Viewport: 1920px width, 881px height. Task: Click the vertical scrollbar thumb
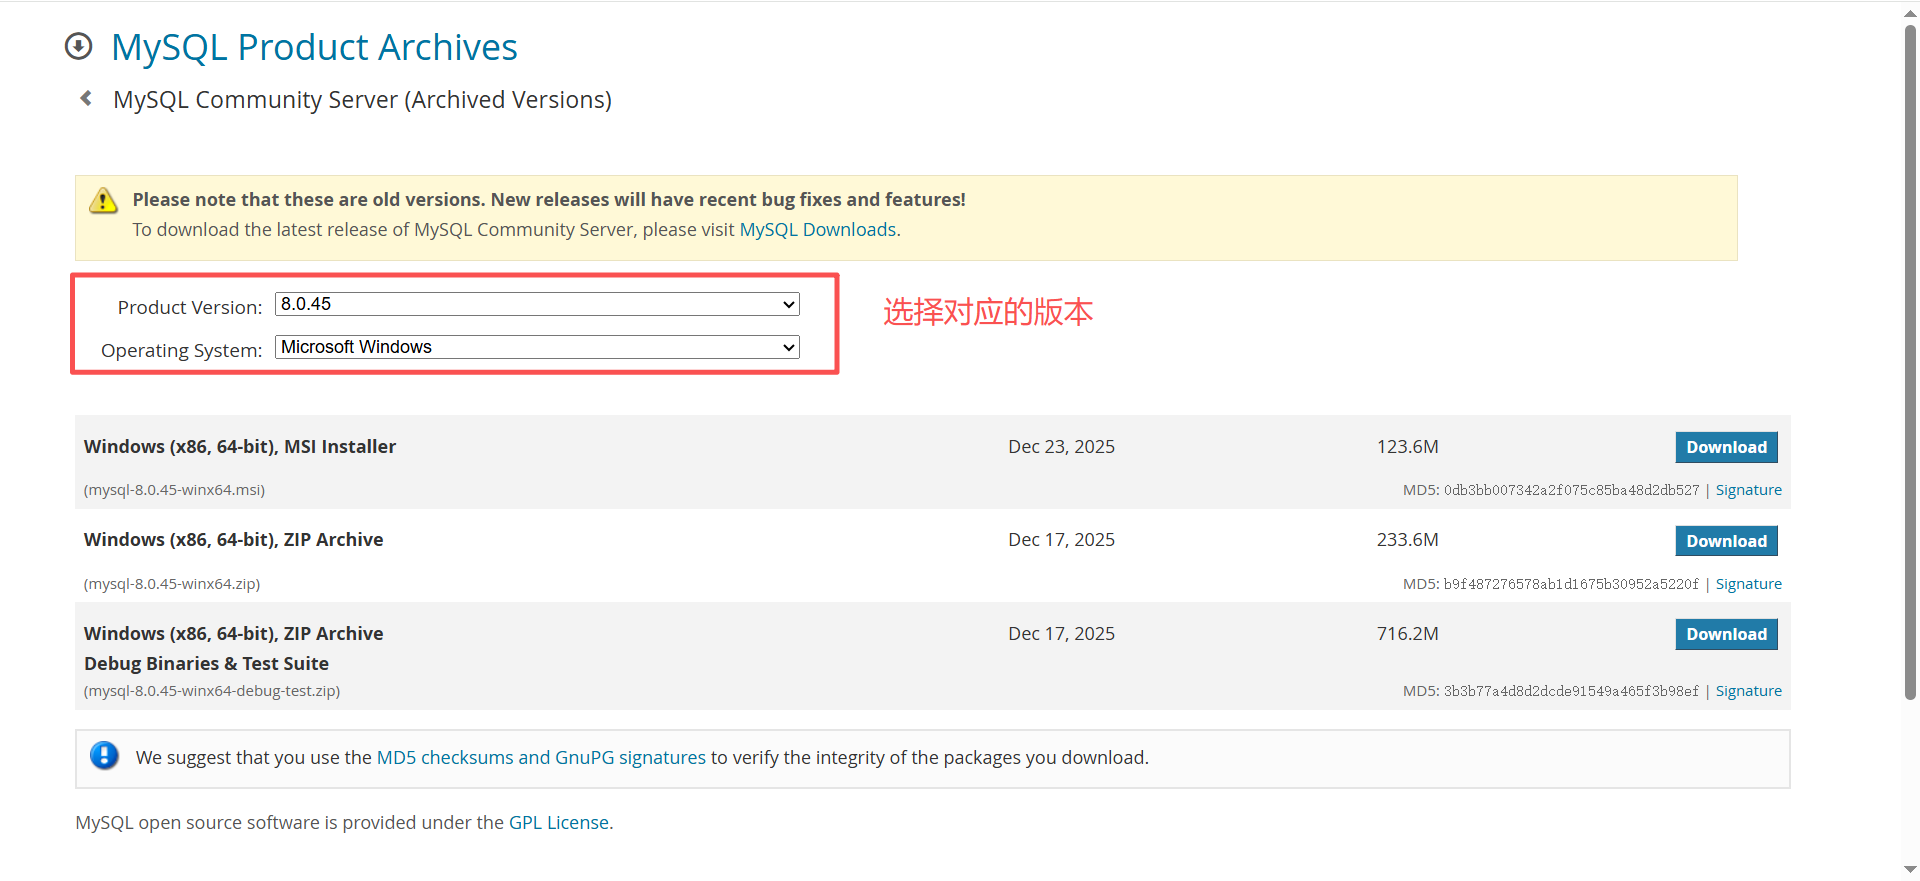1910,360
